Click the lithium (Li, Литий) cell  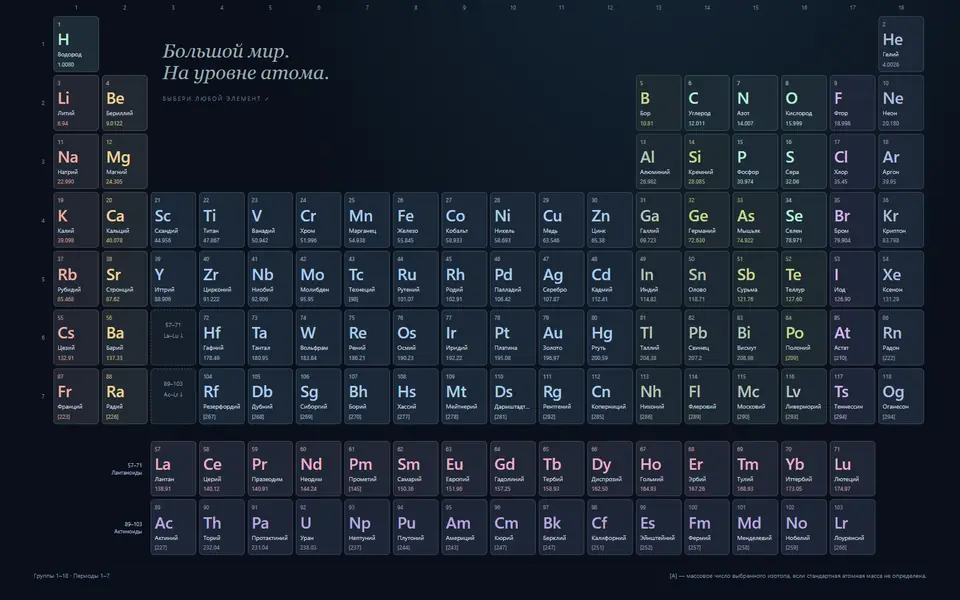[76, 103]
